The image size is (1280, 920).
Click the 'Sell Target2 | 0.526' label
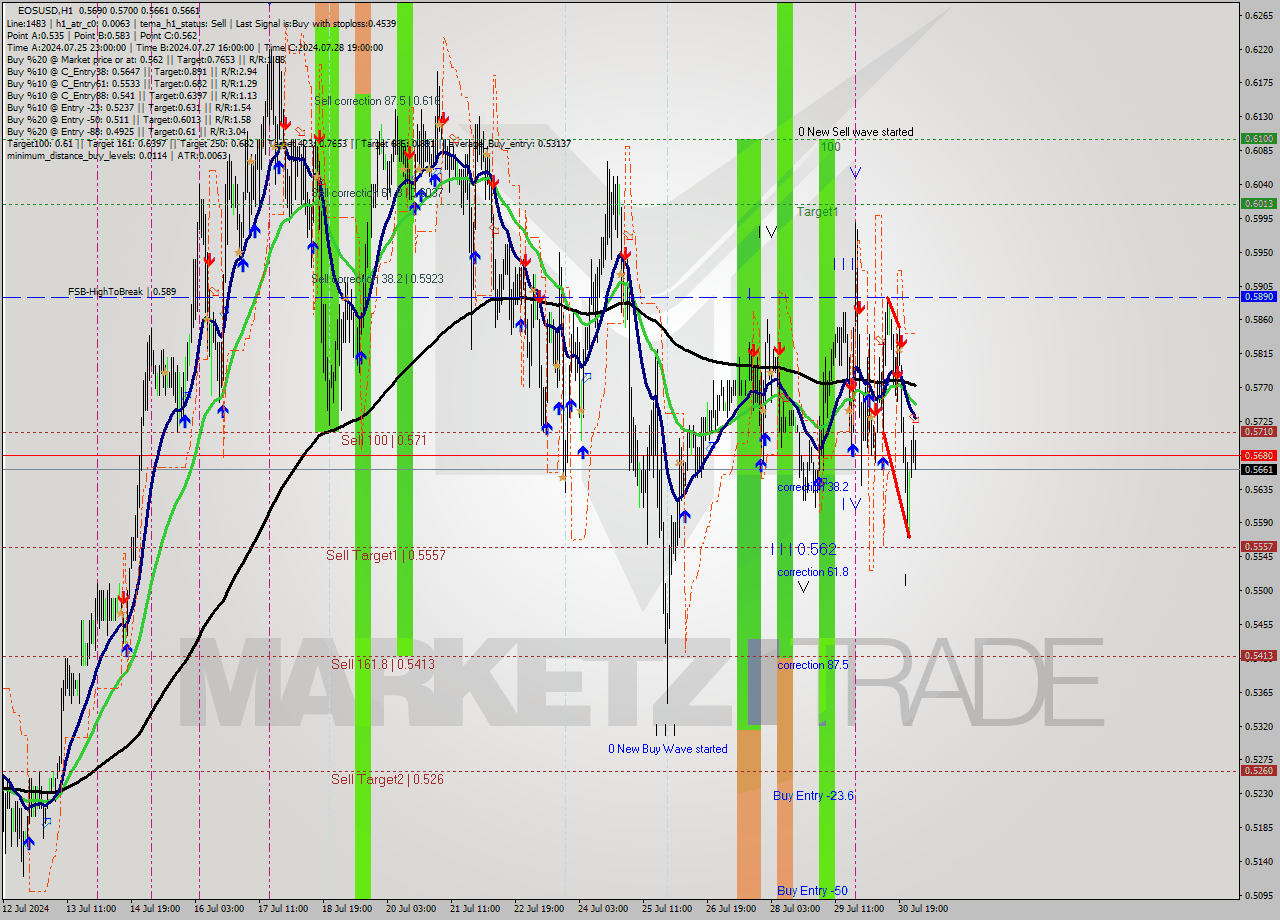point(387,779)
